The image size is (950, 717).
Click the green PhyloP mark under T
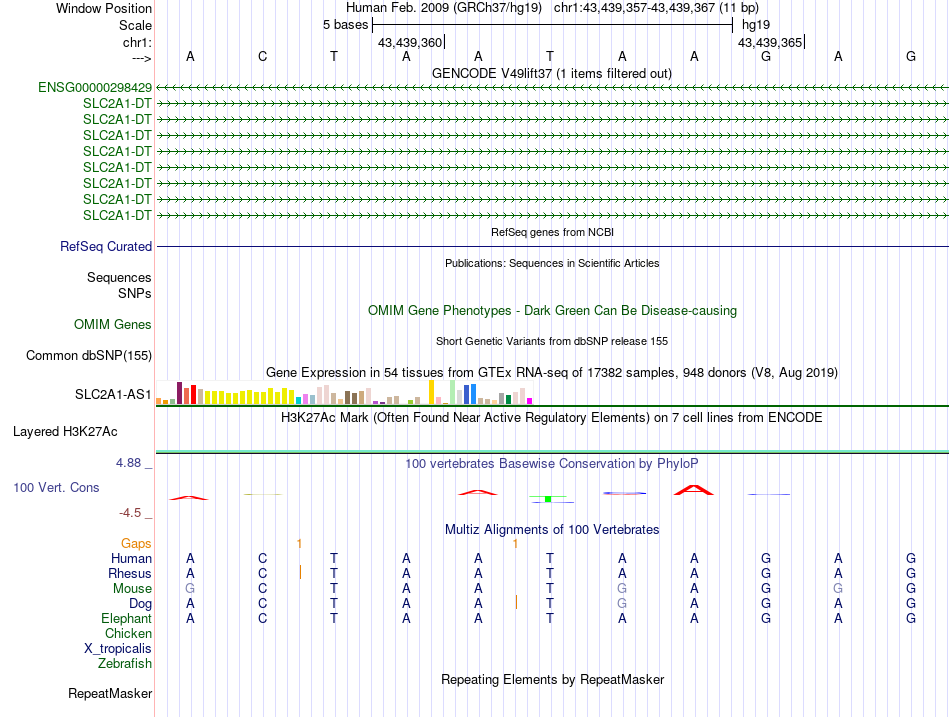coord(548,499)
